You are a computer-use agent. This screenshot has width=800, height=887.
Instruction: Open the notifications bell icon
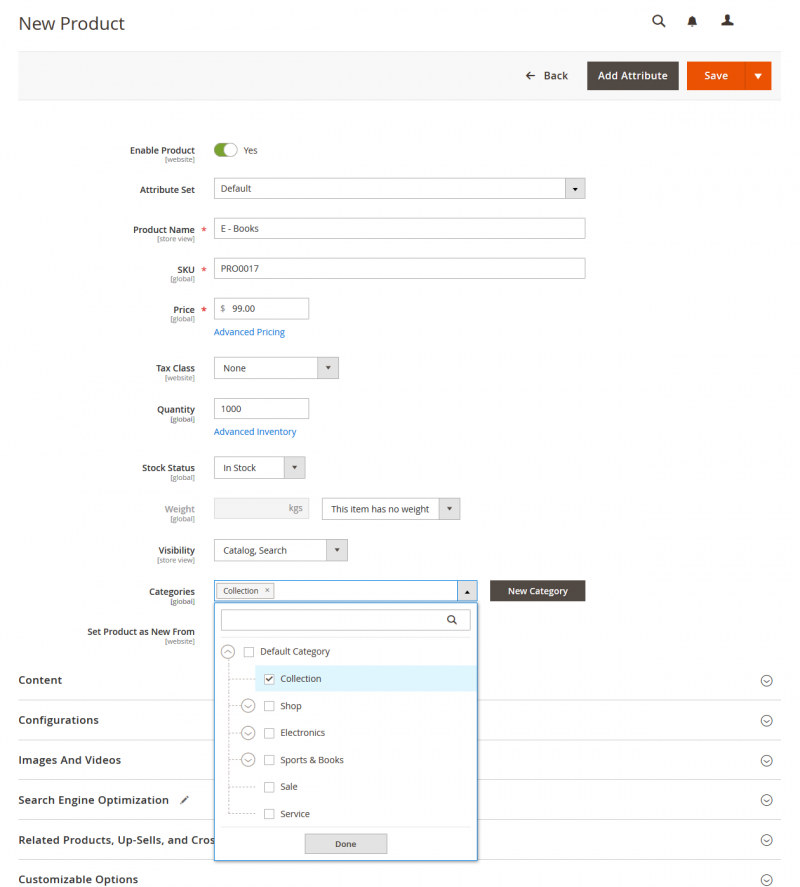coord(692,21)
